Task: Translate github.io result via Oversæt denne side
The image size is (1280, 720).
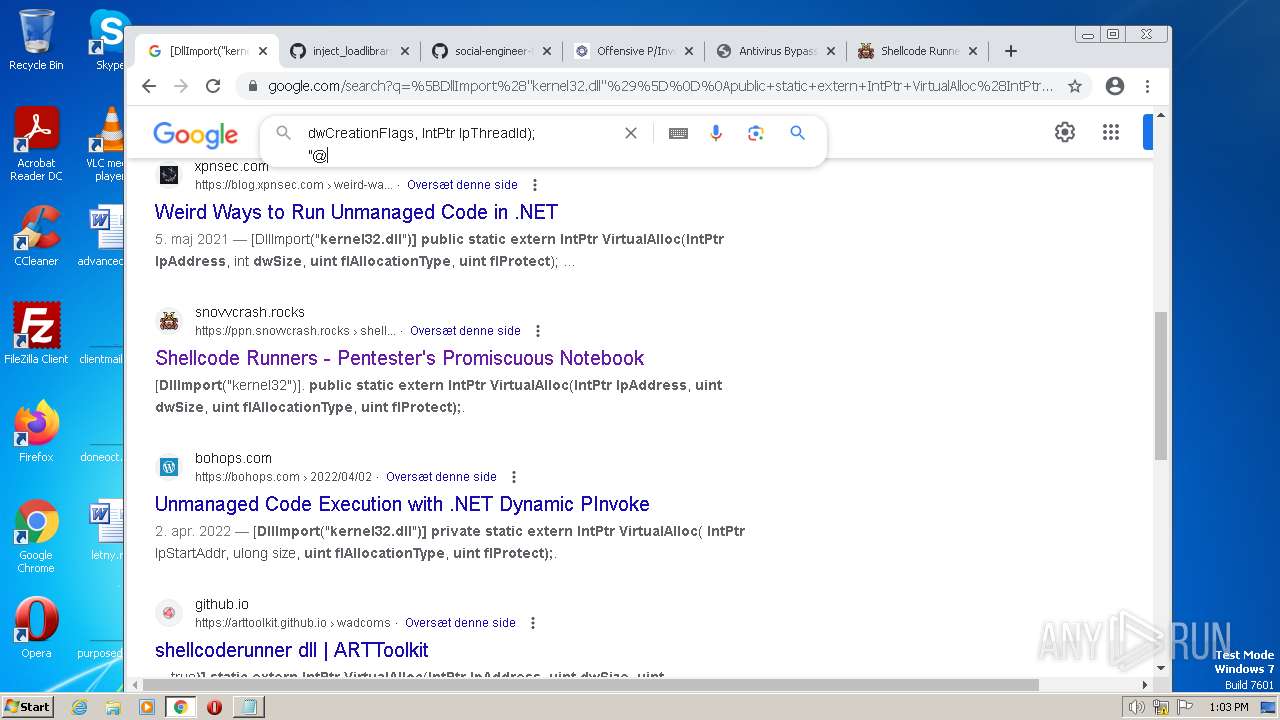Action: [x=460, y=623]
